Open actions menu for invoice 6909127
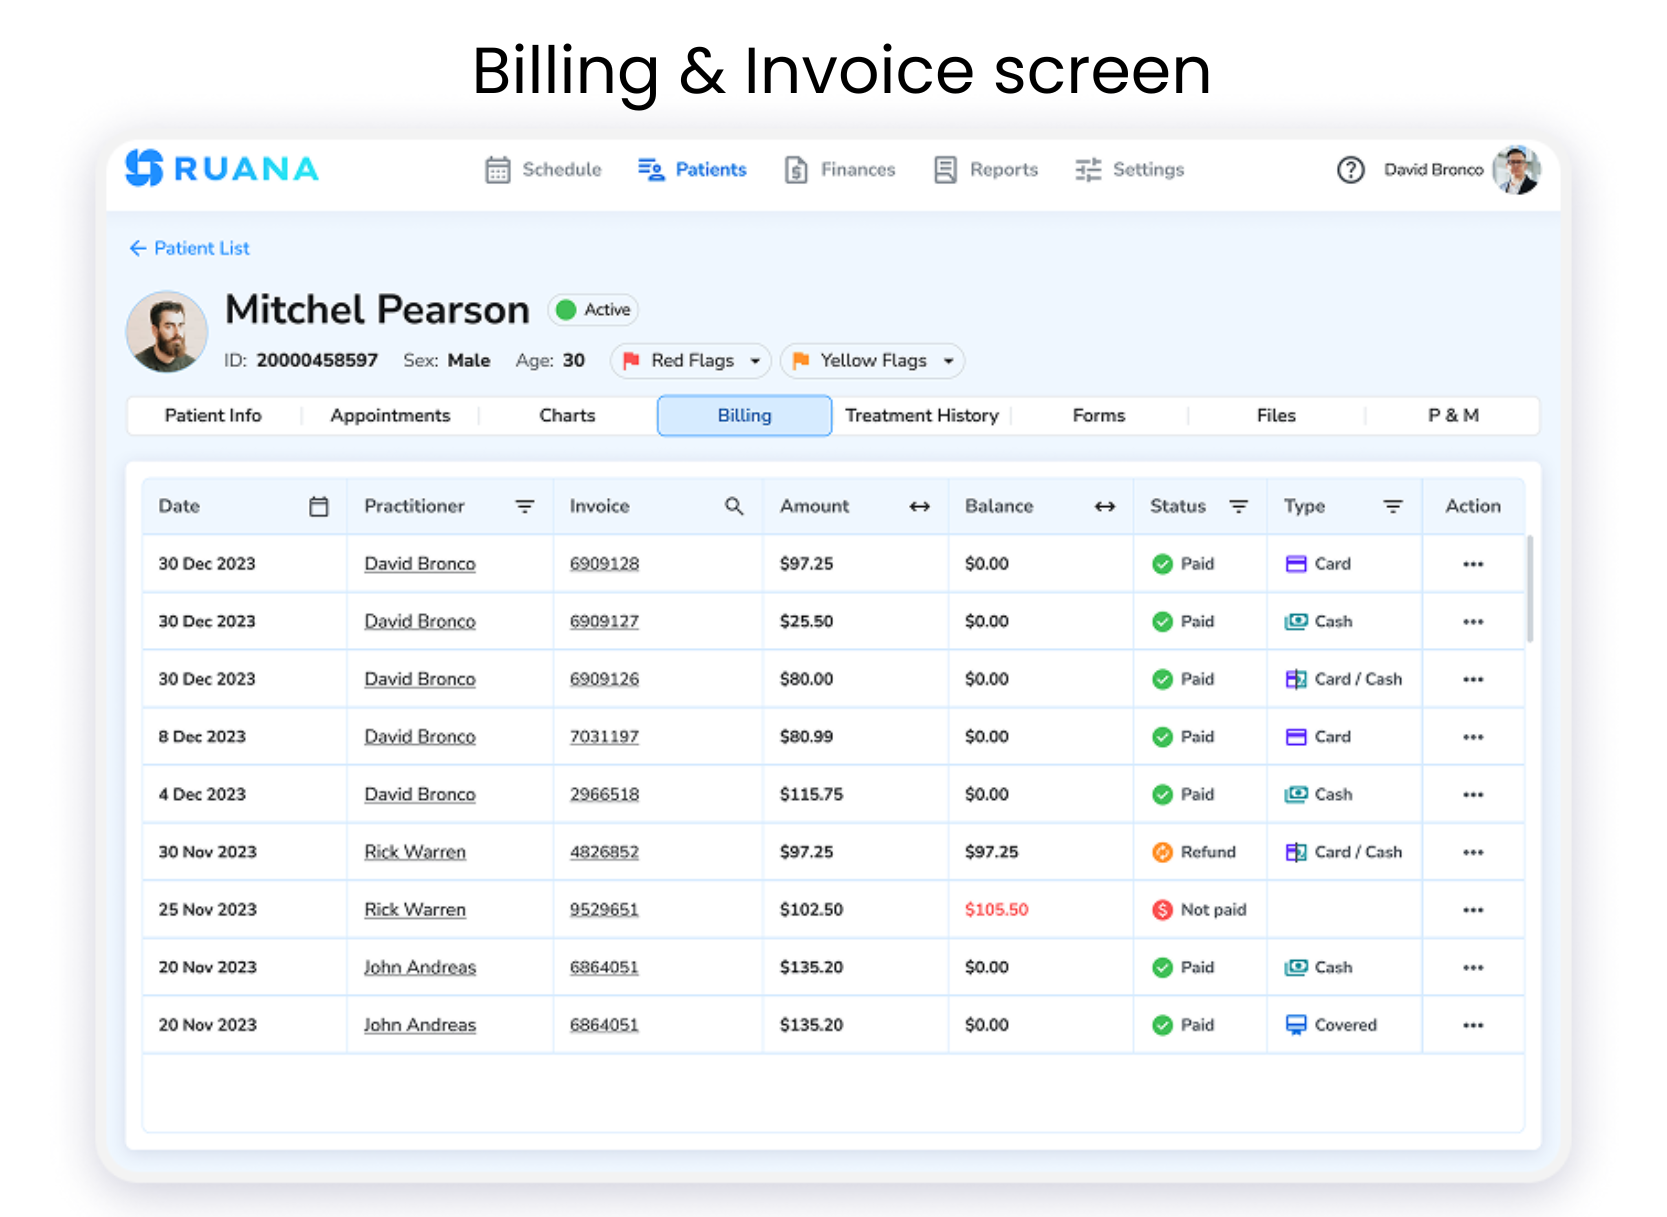Viewport: 1667px width, 1217px height. point(1473,622)
